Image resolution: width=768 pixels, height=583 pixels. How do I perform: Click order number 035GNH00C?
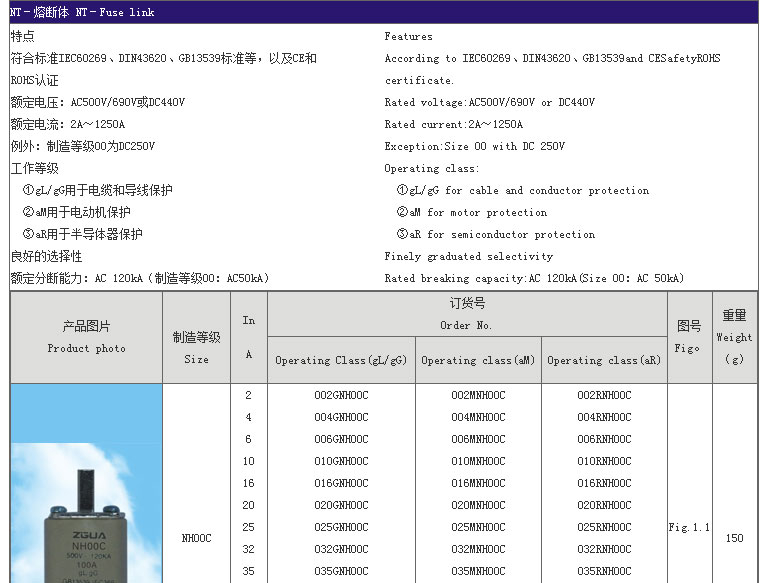click(341, 572)
